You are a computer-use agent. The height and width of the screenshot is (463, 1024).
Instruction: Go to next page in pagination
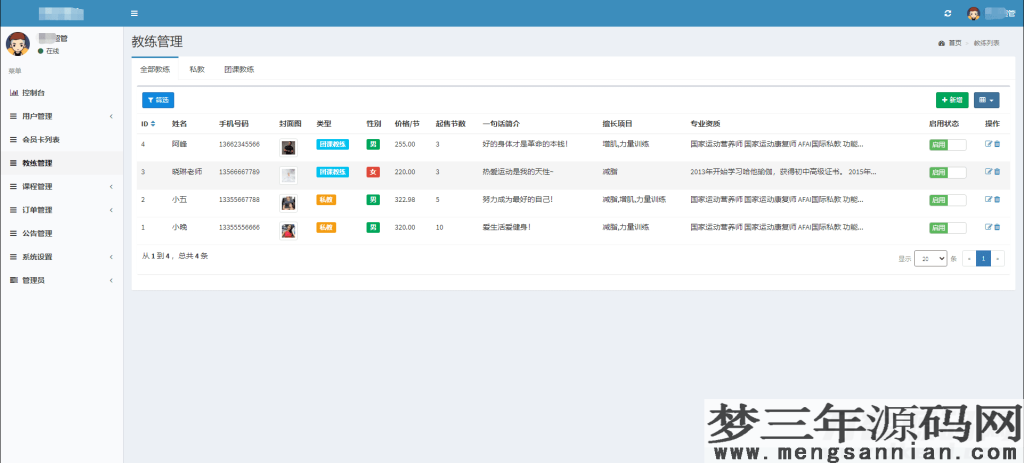click(x=997, y=259)
